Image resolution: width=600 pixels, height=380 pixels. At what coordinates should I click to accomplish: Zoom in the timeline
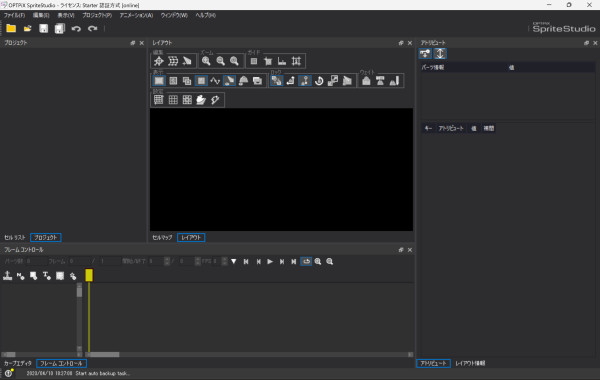(x=318, y=261)
